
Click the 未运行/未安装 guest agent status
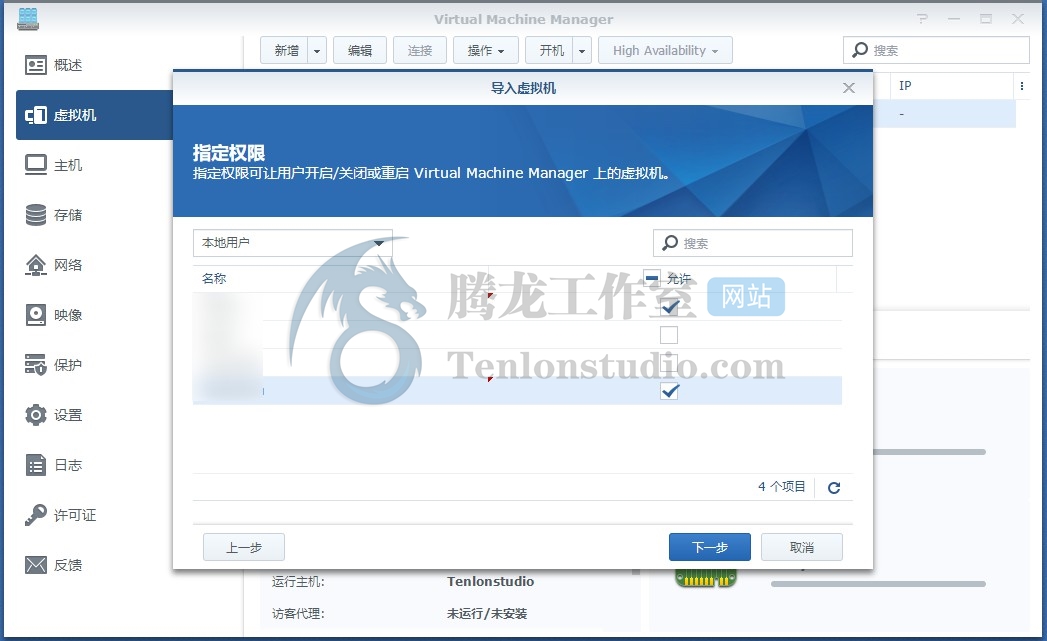[487, 614]
